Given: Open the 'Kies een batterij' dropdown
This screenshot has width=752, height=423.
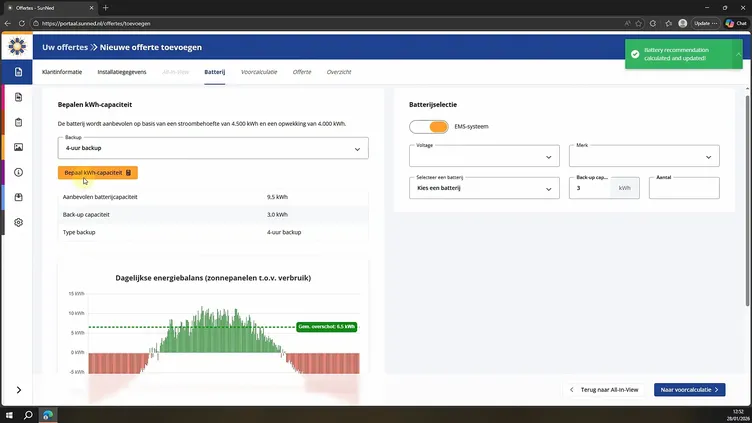Looking at the screenshot, I should pyautogui.click(x=484, y=188).
